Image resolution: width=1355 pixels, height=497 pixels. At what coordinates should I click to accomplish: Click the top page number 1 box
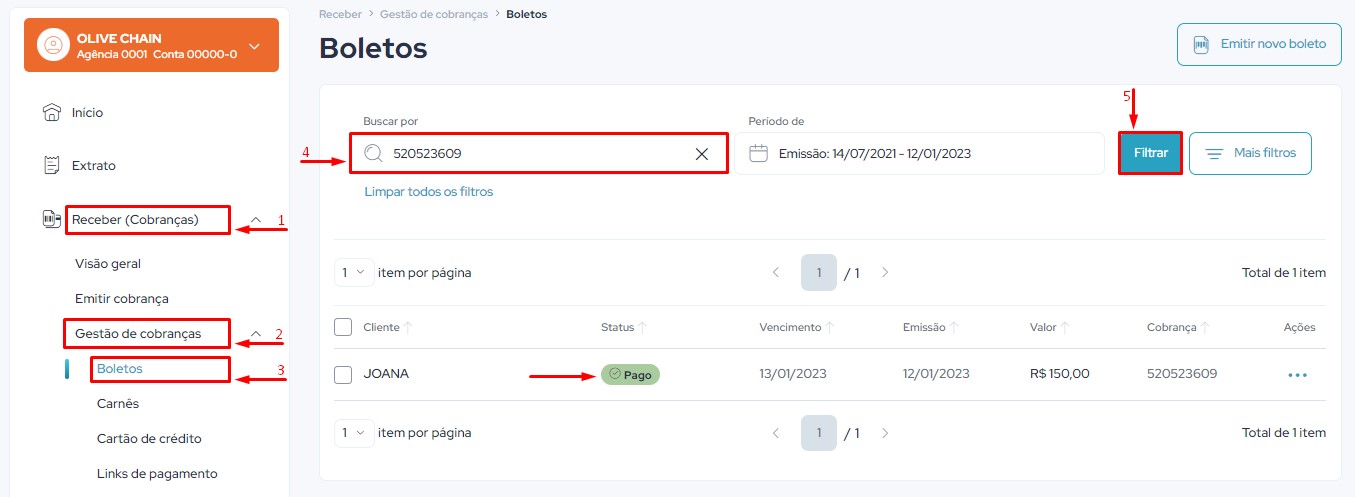point(819,272)
